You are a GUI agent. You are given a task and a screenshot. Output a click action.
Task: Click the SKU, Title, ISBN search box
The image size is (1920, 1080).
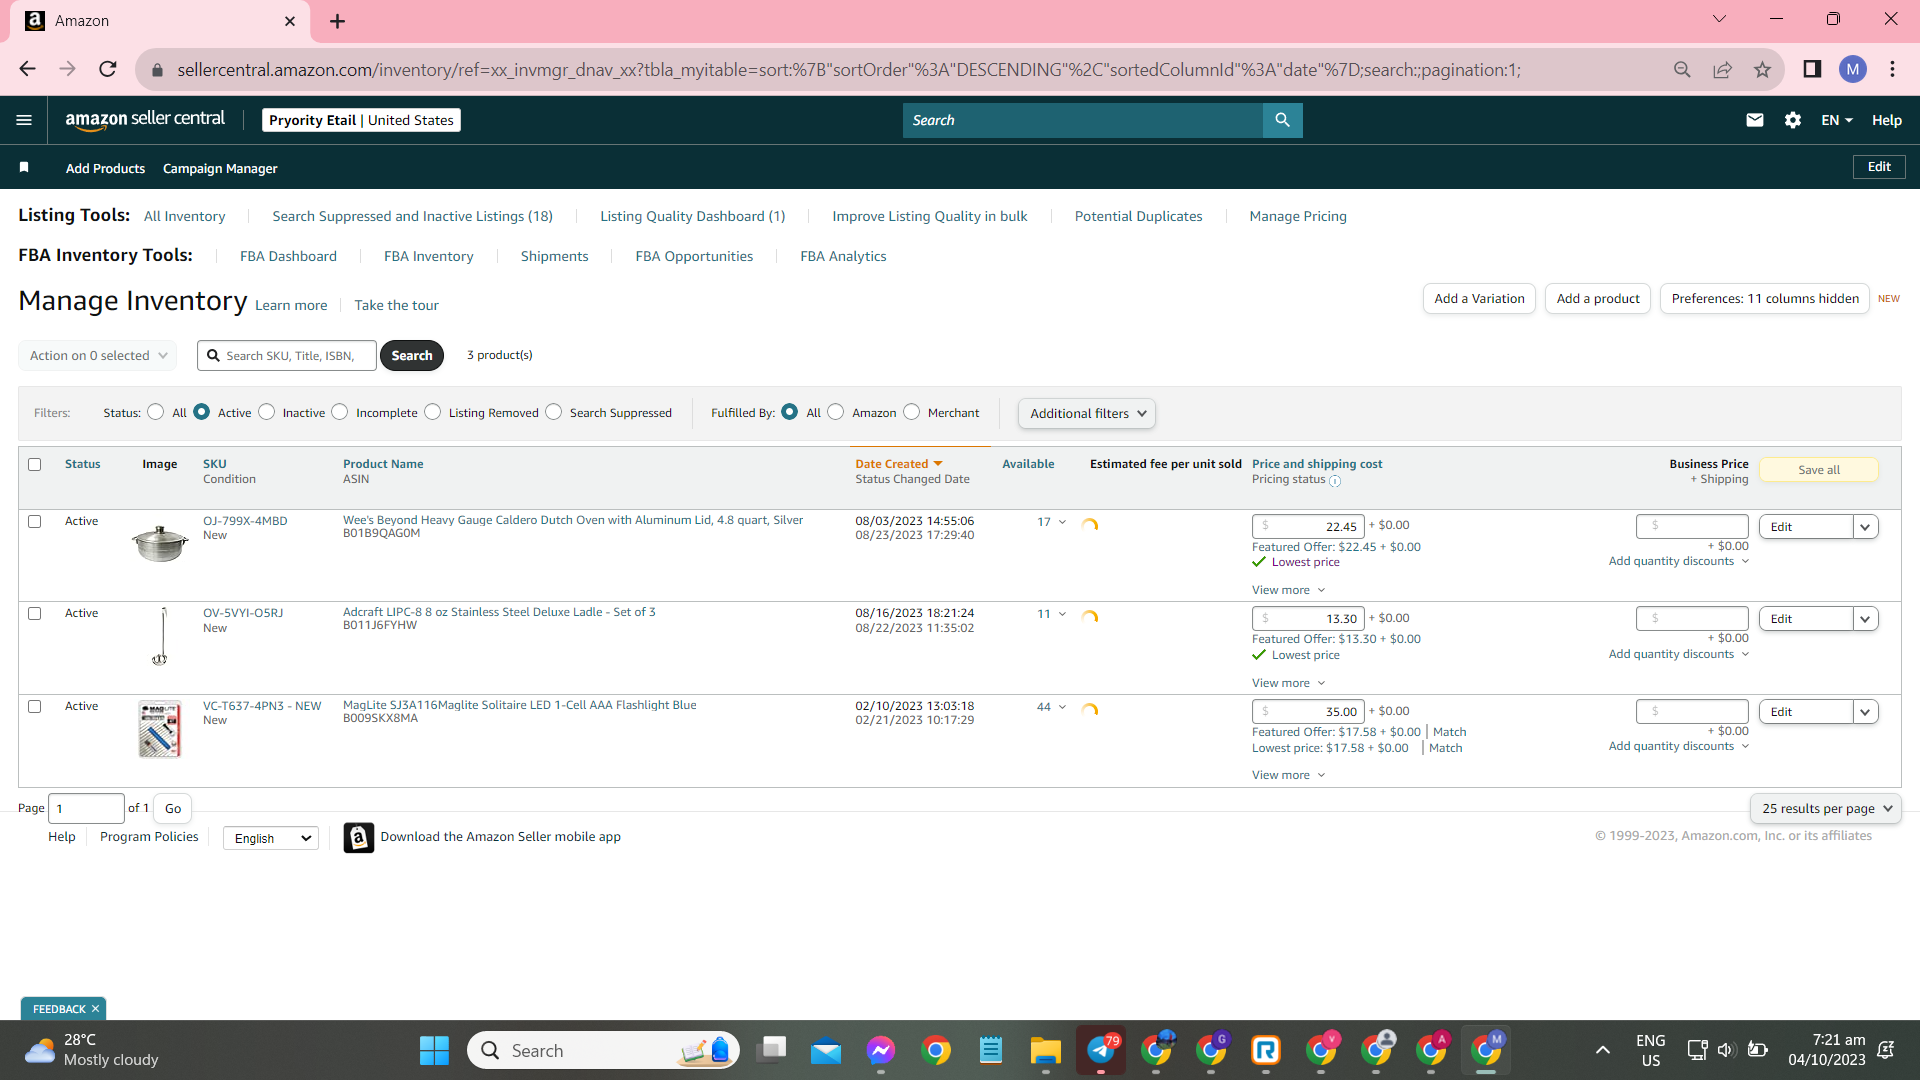(287, 355)
